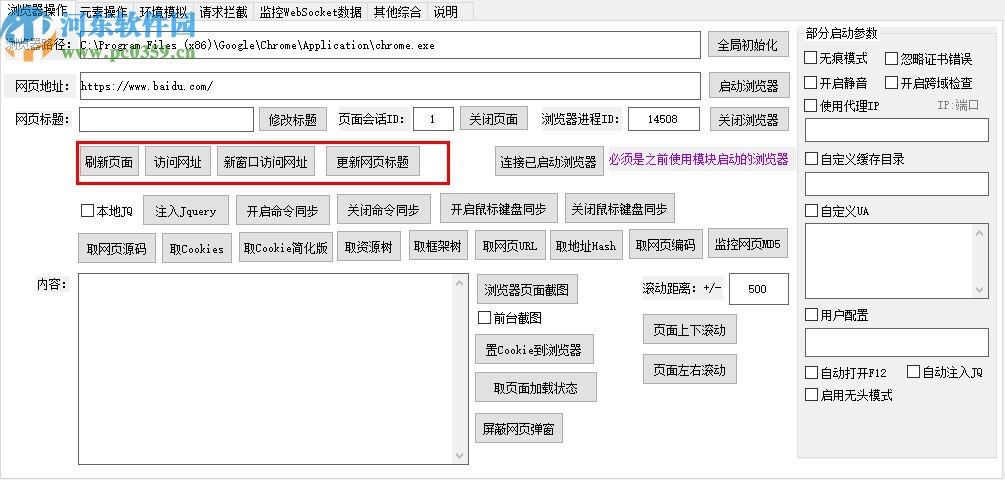The width and height of the screenshot is (1005, 480).
Task: Focus the proxy IP:端口 input field
Action: point(897,130)
